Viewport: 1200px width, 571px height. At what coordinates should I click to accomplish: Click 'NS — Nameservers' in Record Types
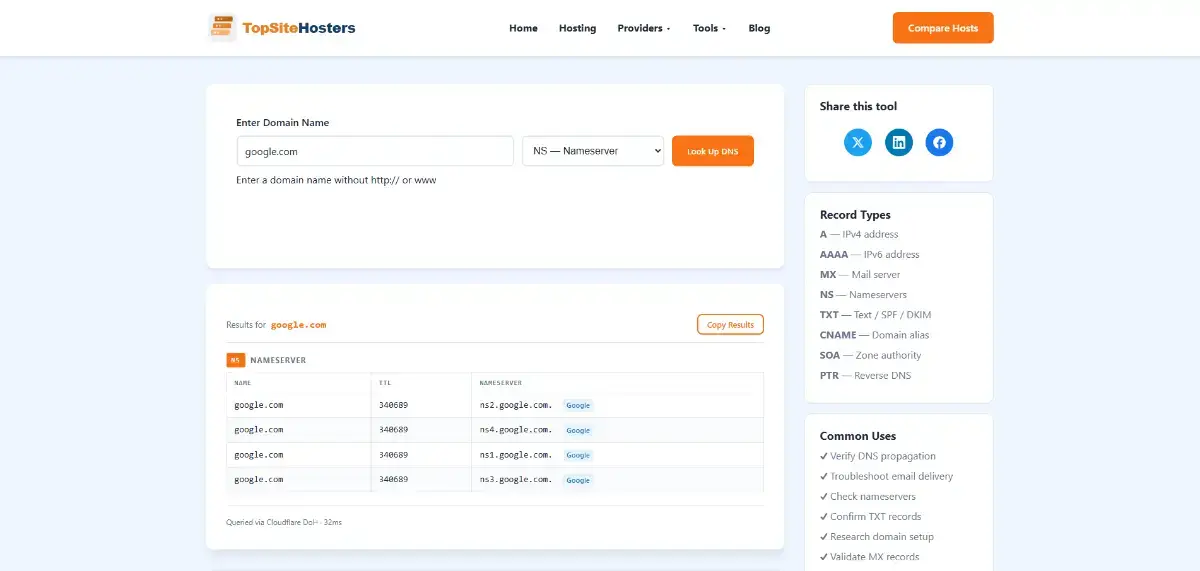click(863, 295)
